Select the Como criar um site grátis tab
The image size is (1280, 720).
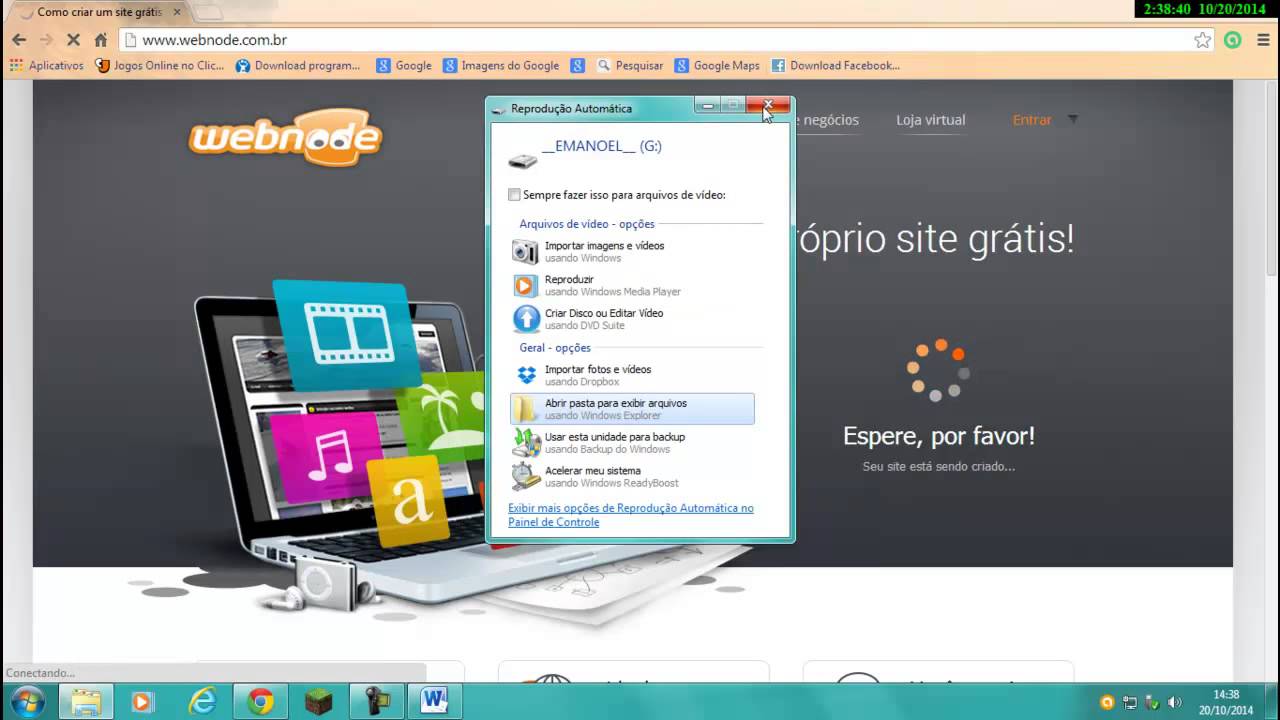pyautogui.click(x=98, y=12)
